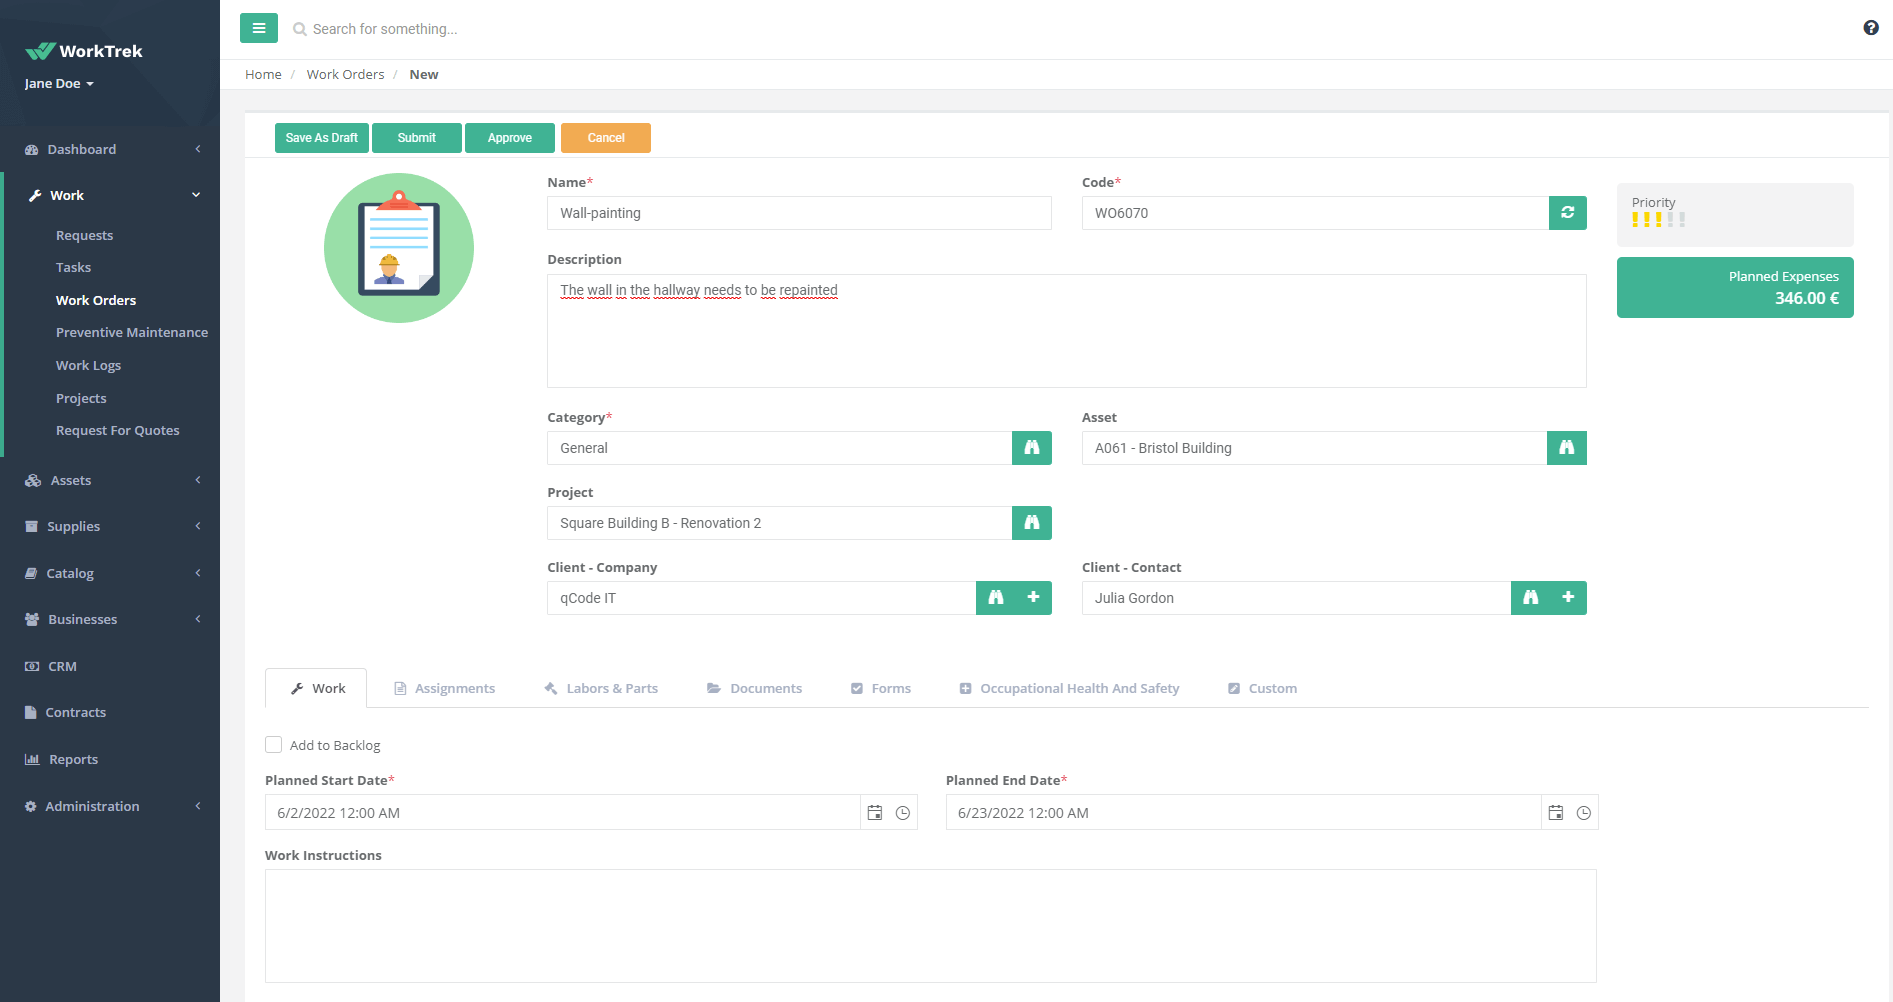Screen dimensions: 1893x1002
Task: Add a new Client Company with plus
Action: coord(1033,598)
